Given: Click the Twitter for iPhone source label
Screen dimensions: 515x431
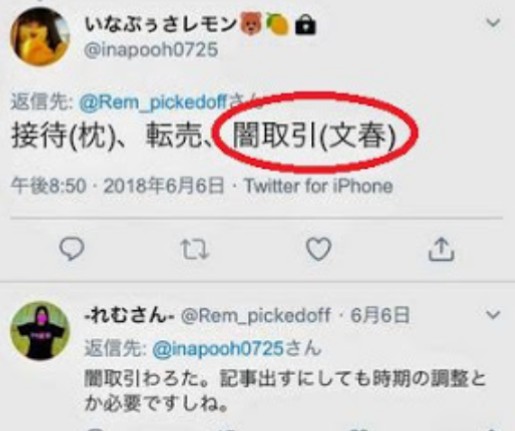Looking at the screenshot, I should [319, 186].
